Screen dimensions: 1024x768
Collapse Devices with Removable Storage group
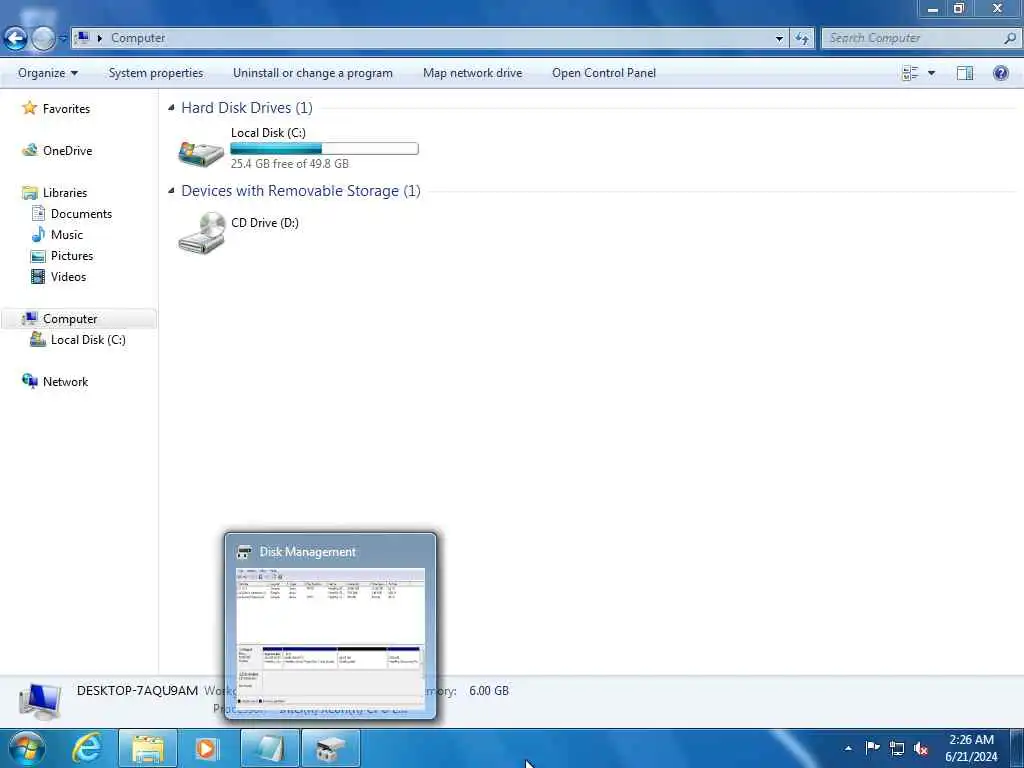pos(171,191)
